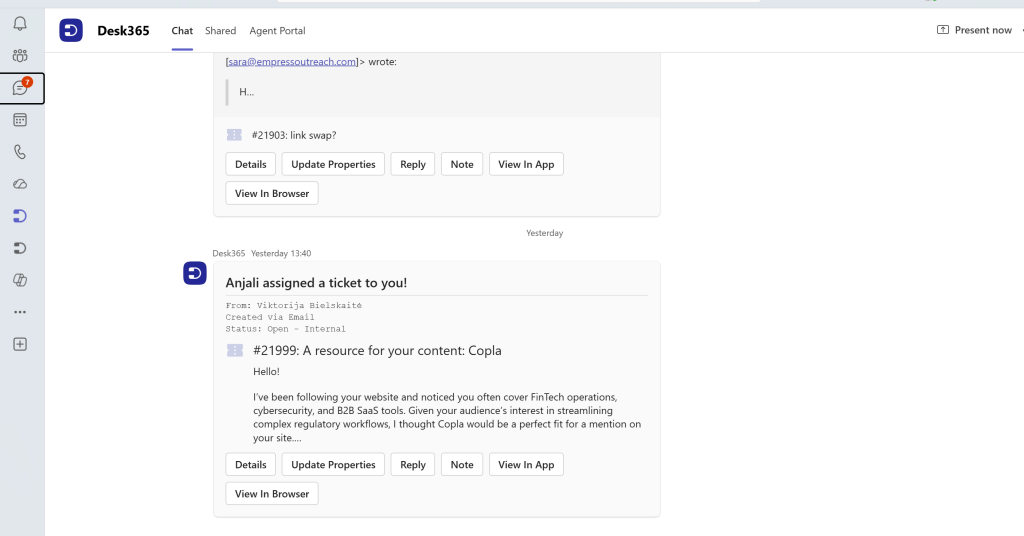Viewport: 1024px width, 536px height.
Task: Select the active purple Desk365 sidebar icon
Action: (x=20, y=216)
